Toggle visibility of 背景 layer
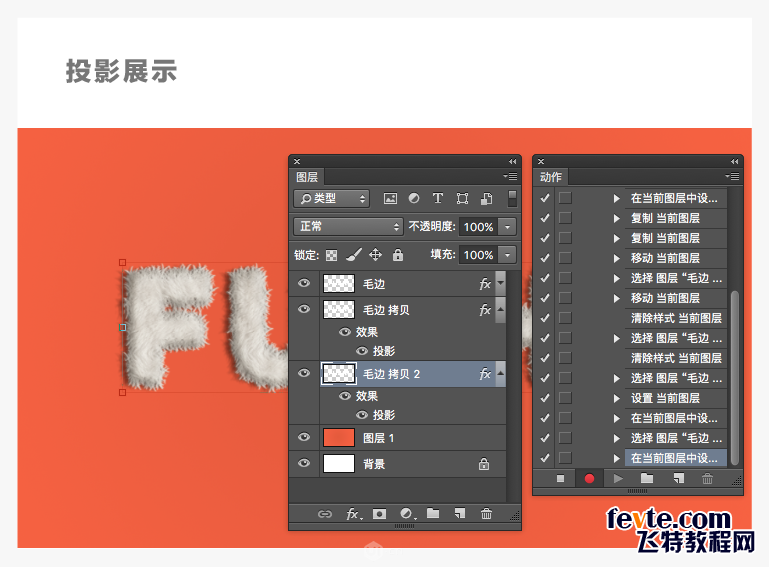769x567 pixels. pos(304,464)
